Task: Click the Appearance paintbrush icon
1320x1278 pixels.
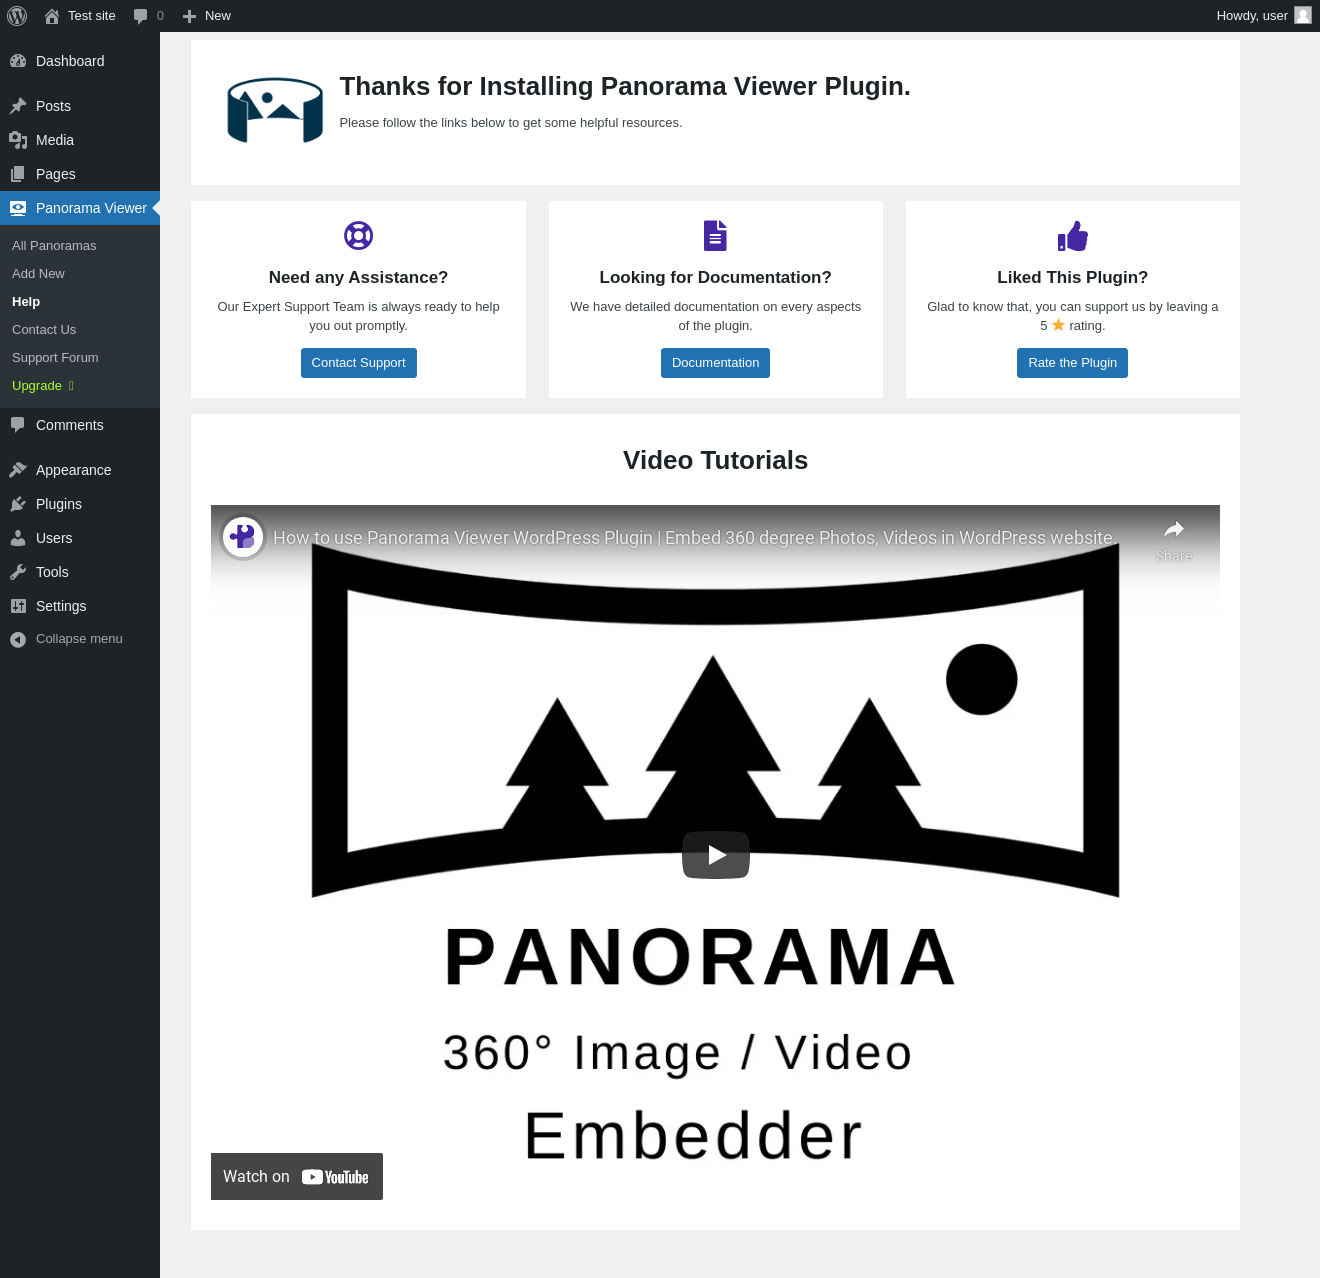Action: (x=18, y=470)
